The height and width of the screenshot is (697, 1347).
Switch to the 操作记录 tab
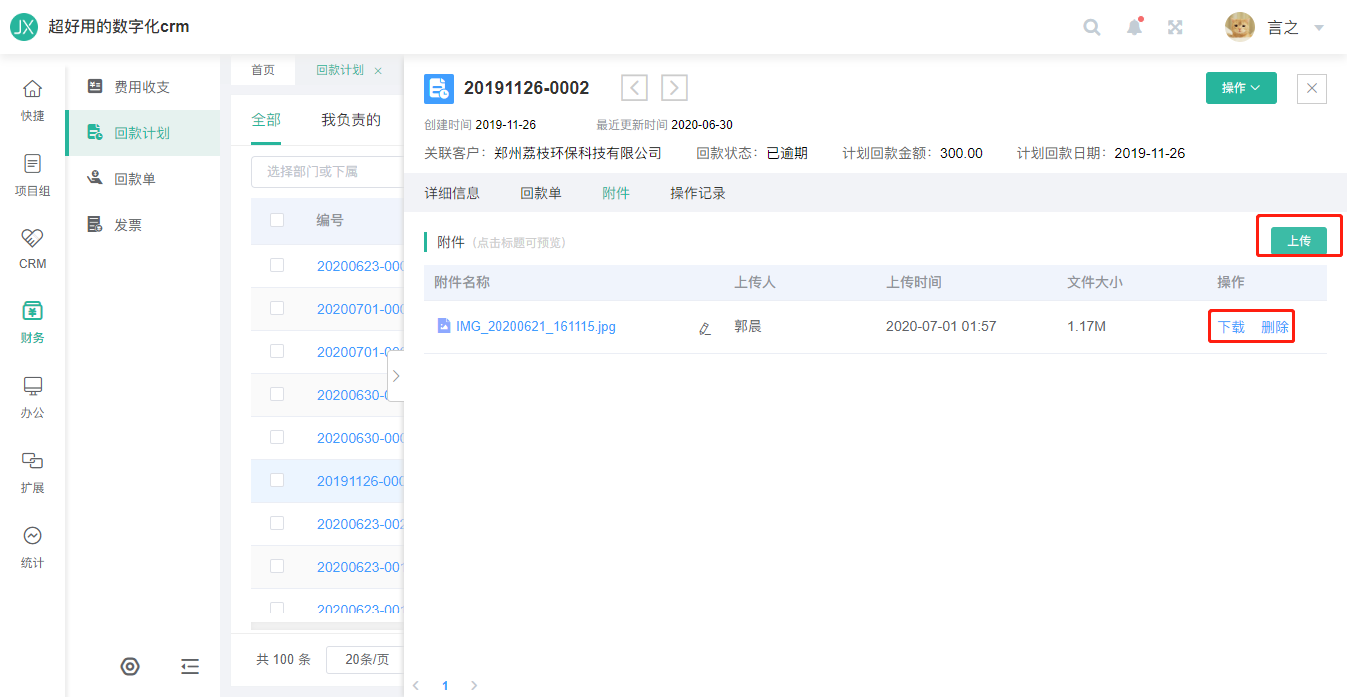coord(698,193)
